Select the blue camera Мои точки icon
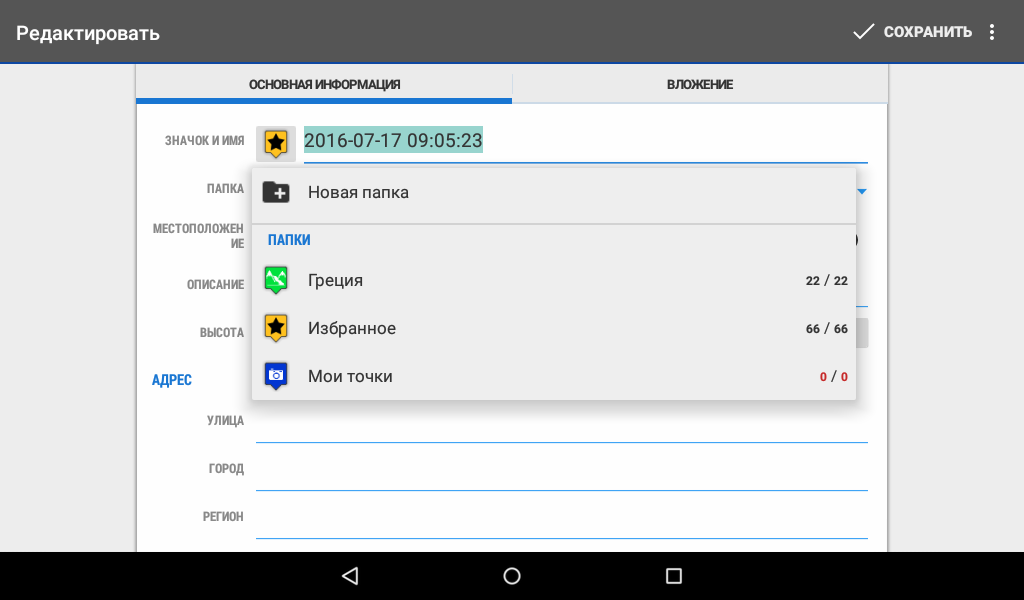Screen dimensions: 1024x600 click(276, 376)
